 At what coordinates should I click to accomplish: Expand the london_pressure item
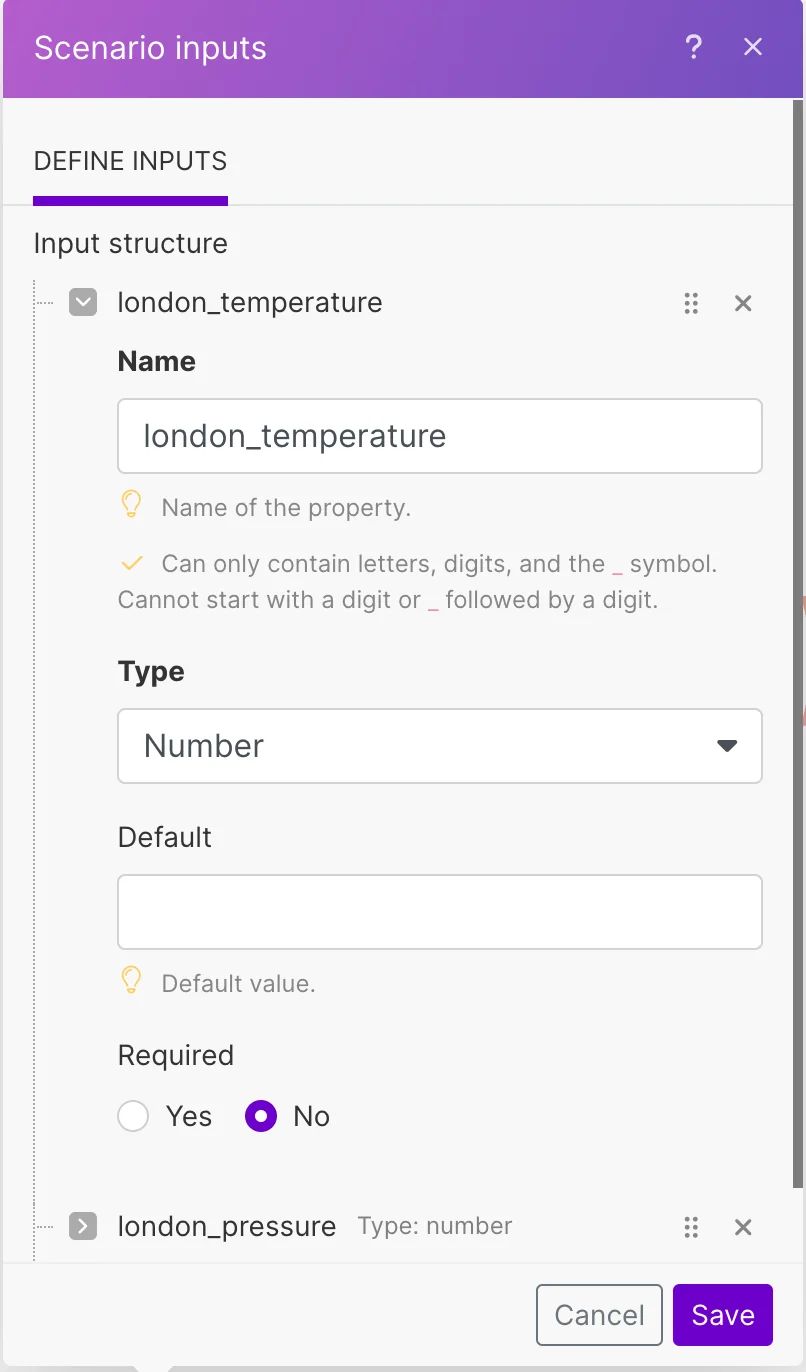point(83,1226)
